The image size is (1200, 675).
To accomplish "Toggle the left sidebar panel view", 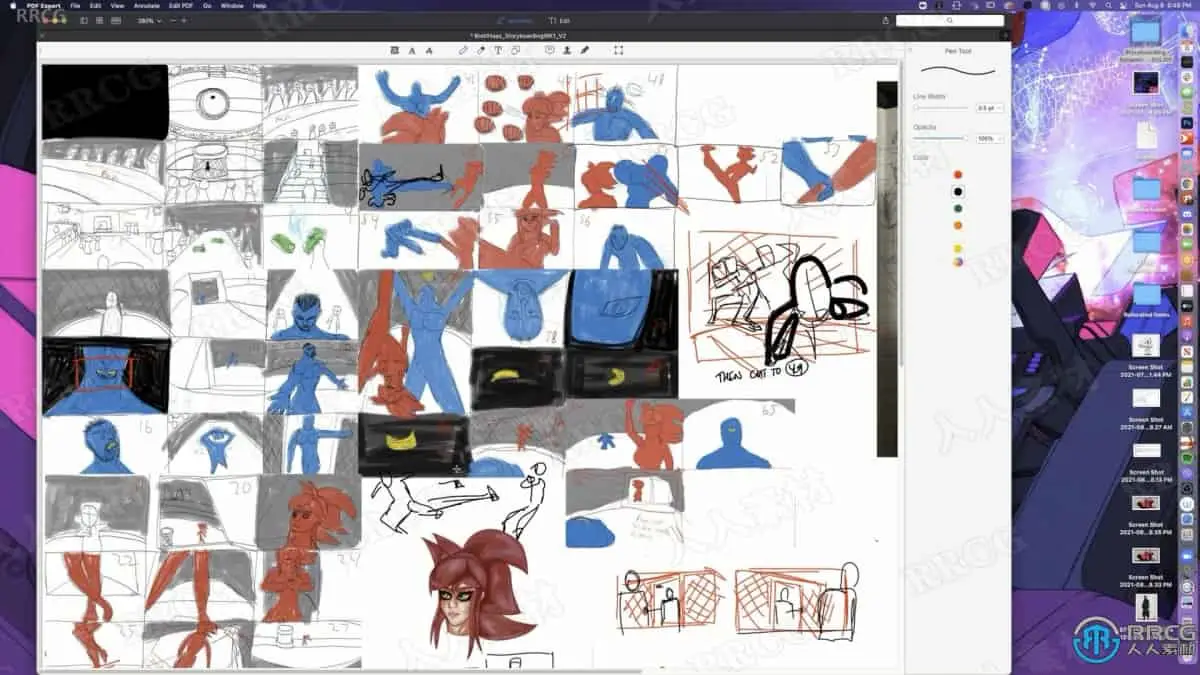I will (84, 20).
